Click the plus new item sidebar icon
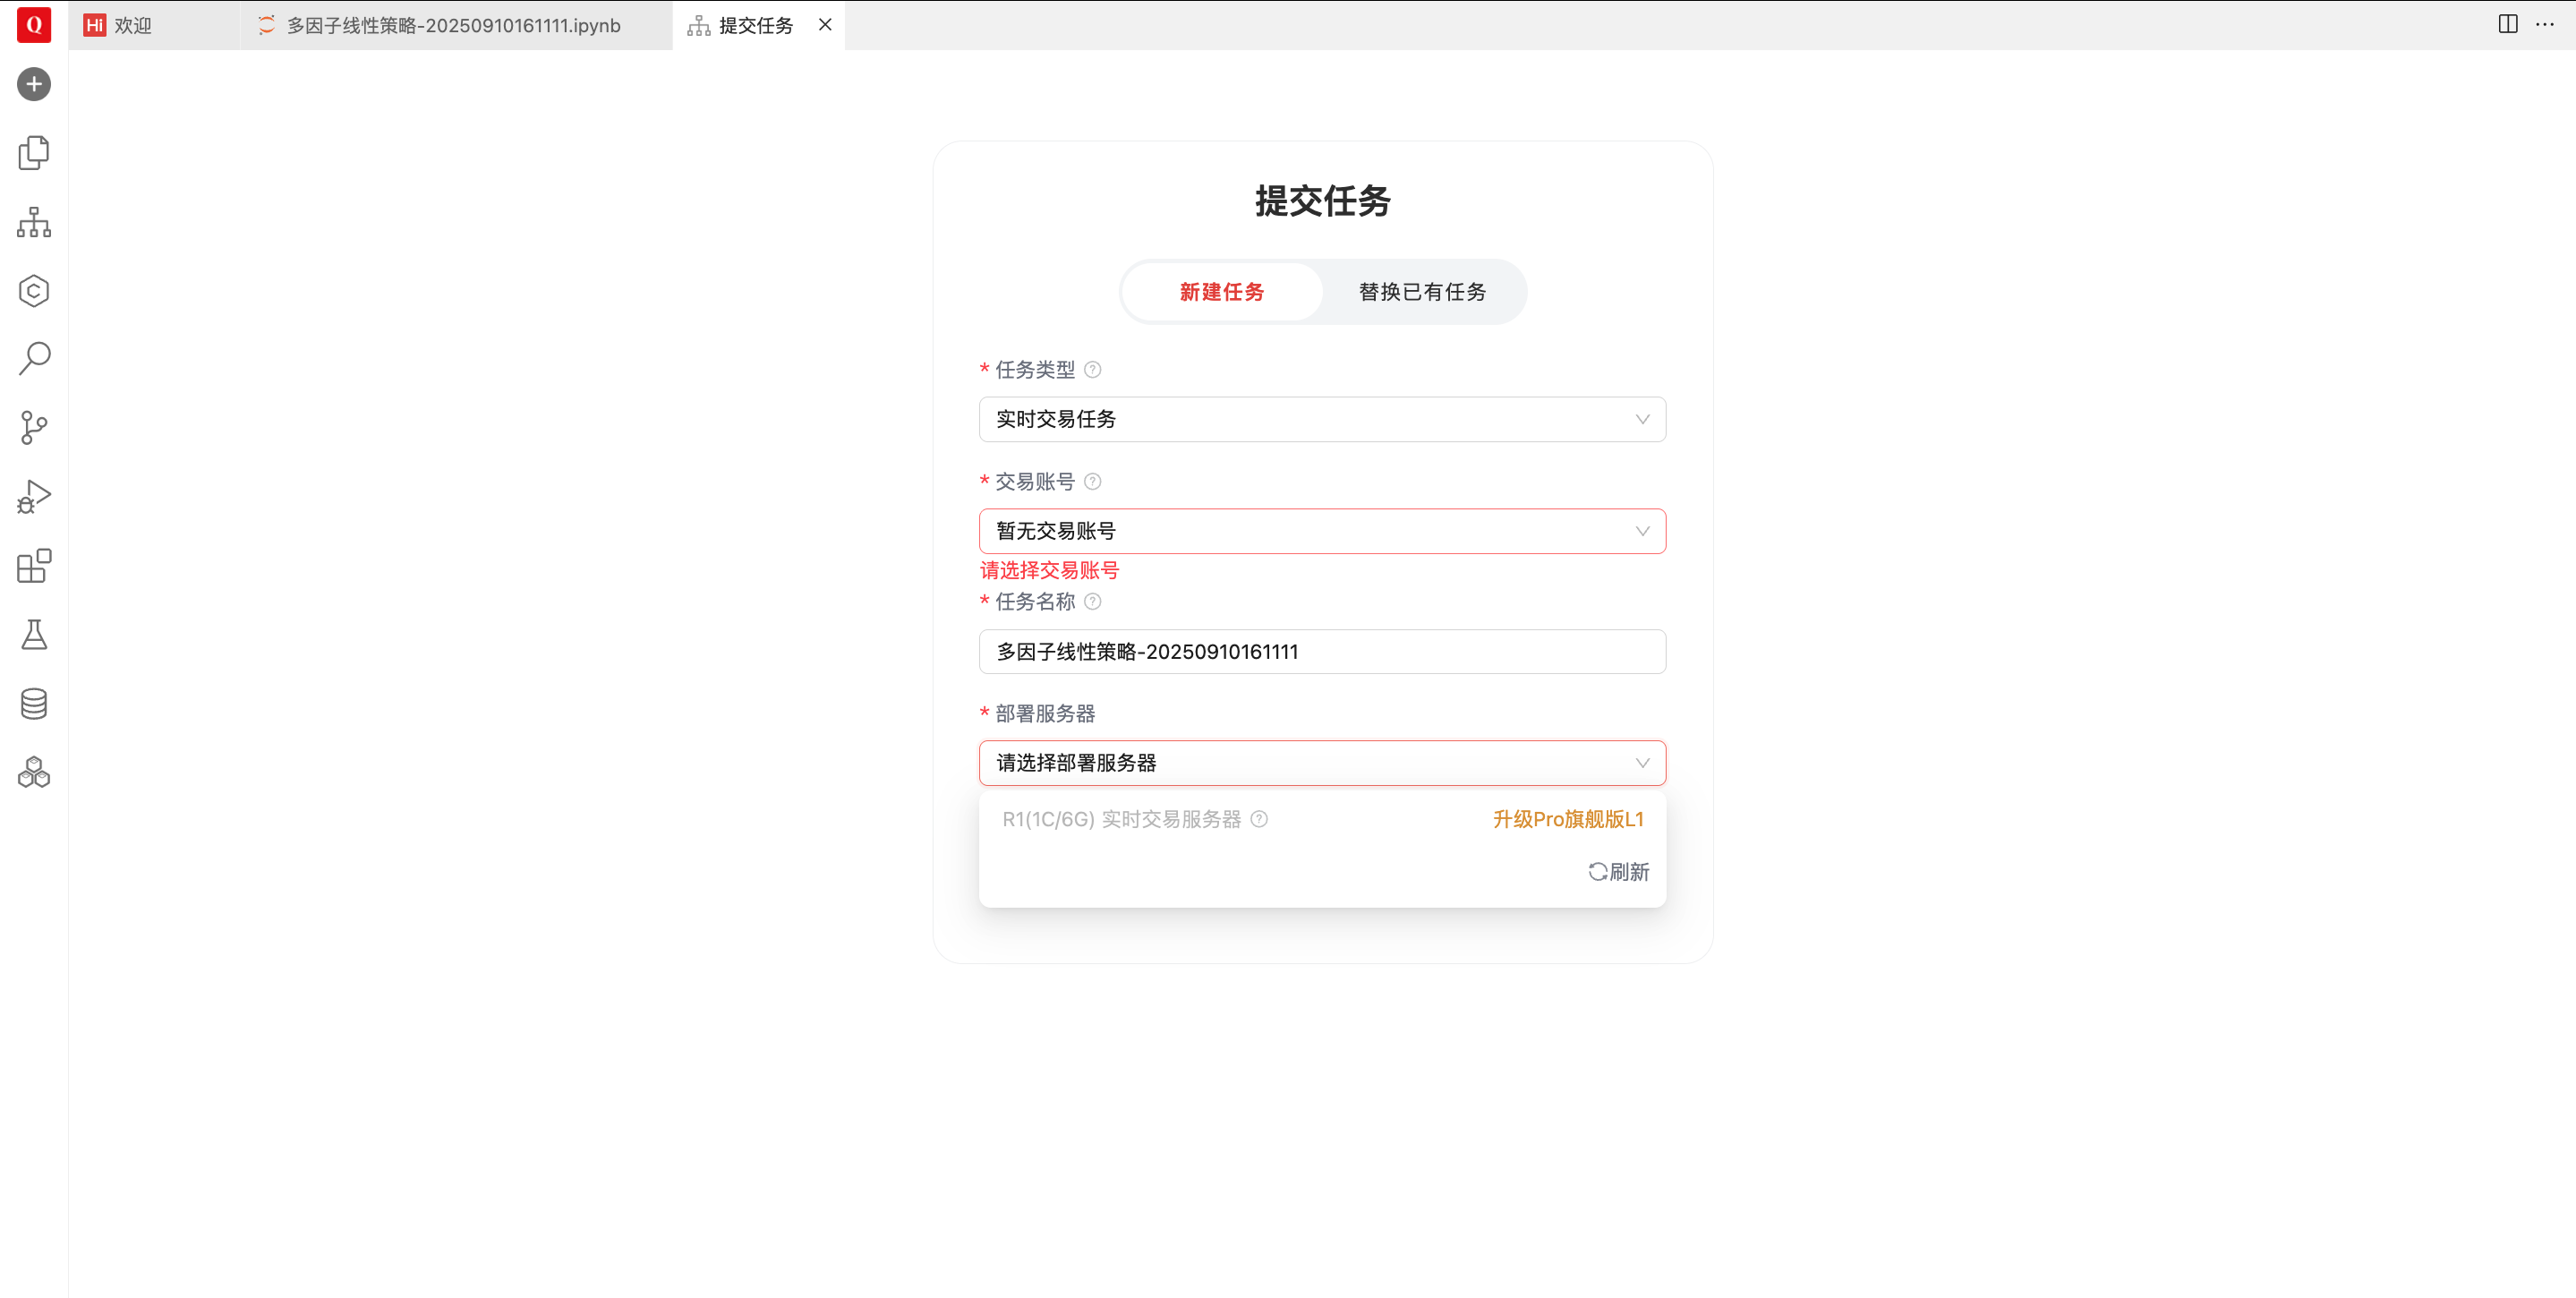 (34, 84)
